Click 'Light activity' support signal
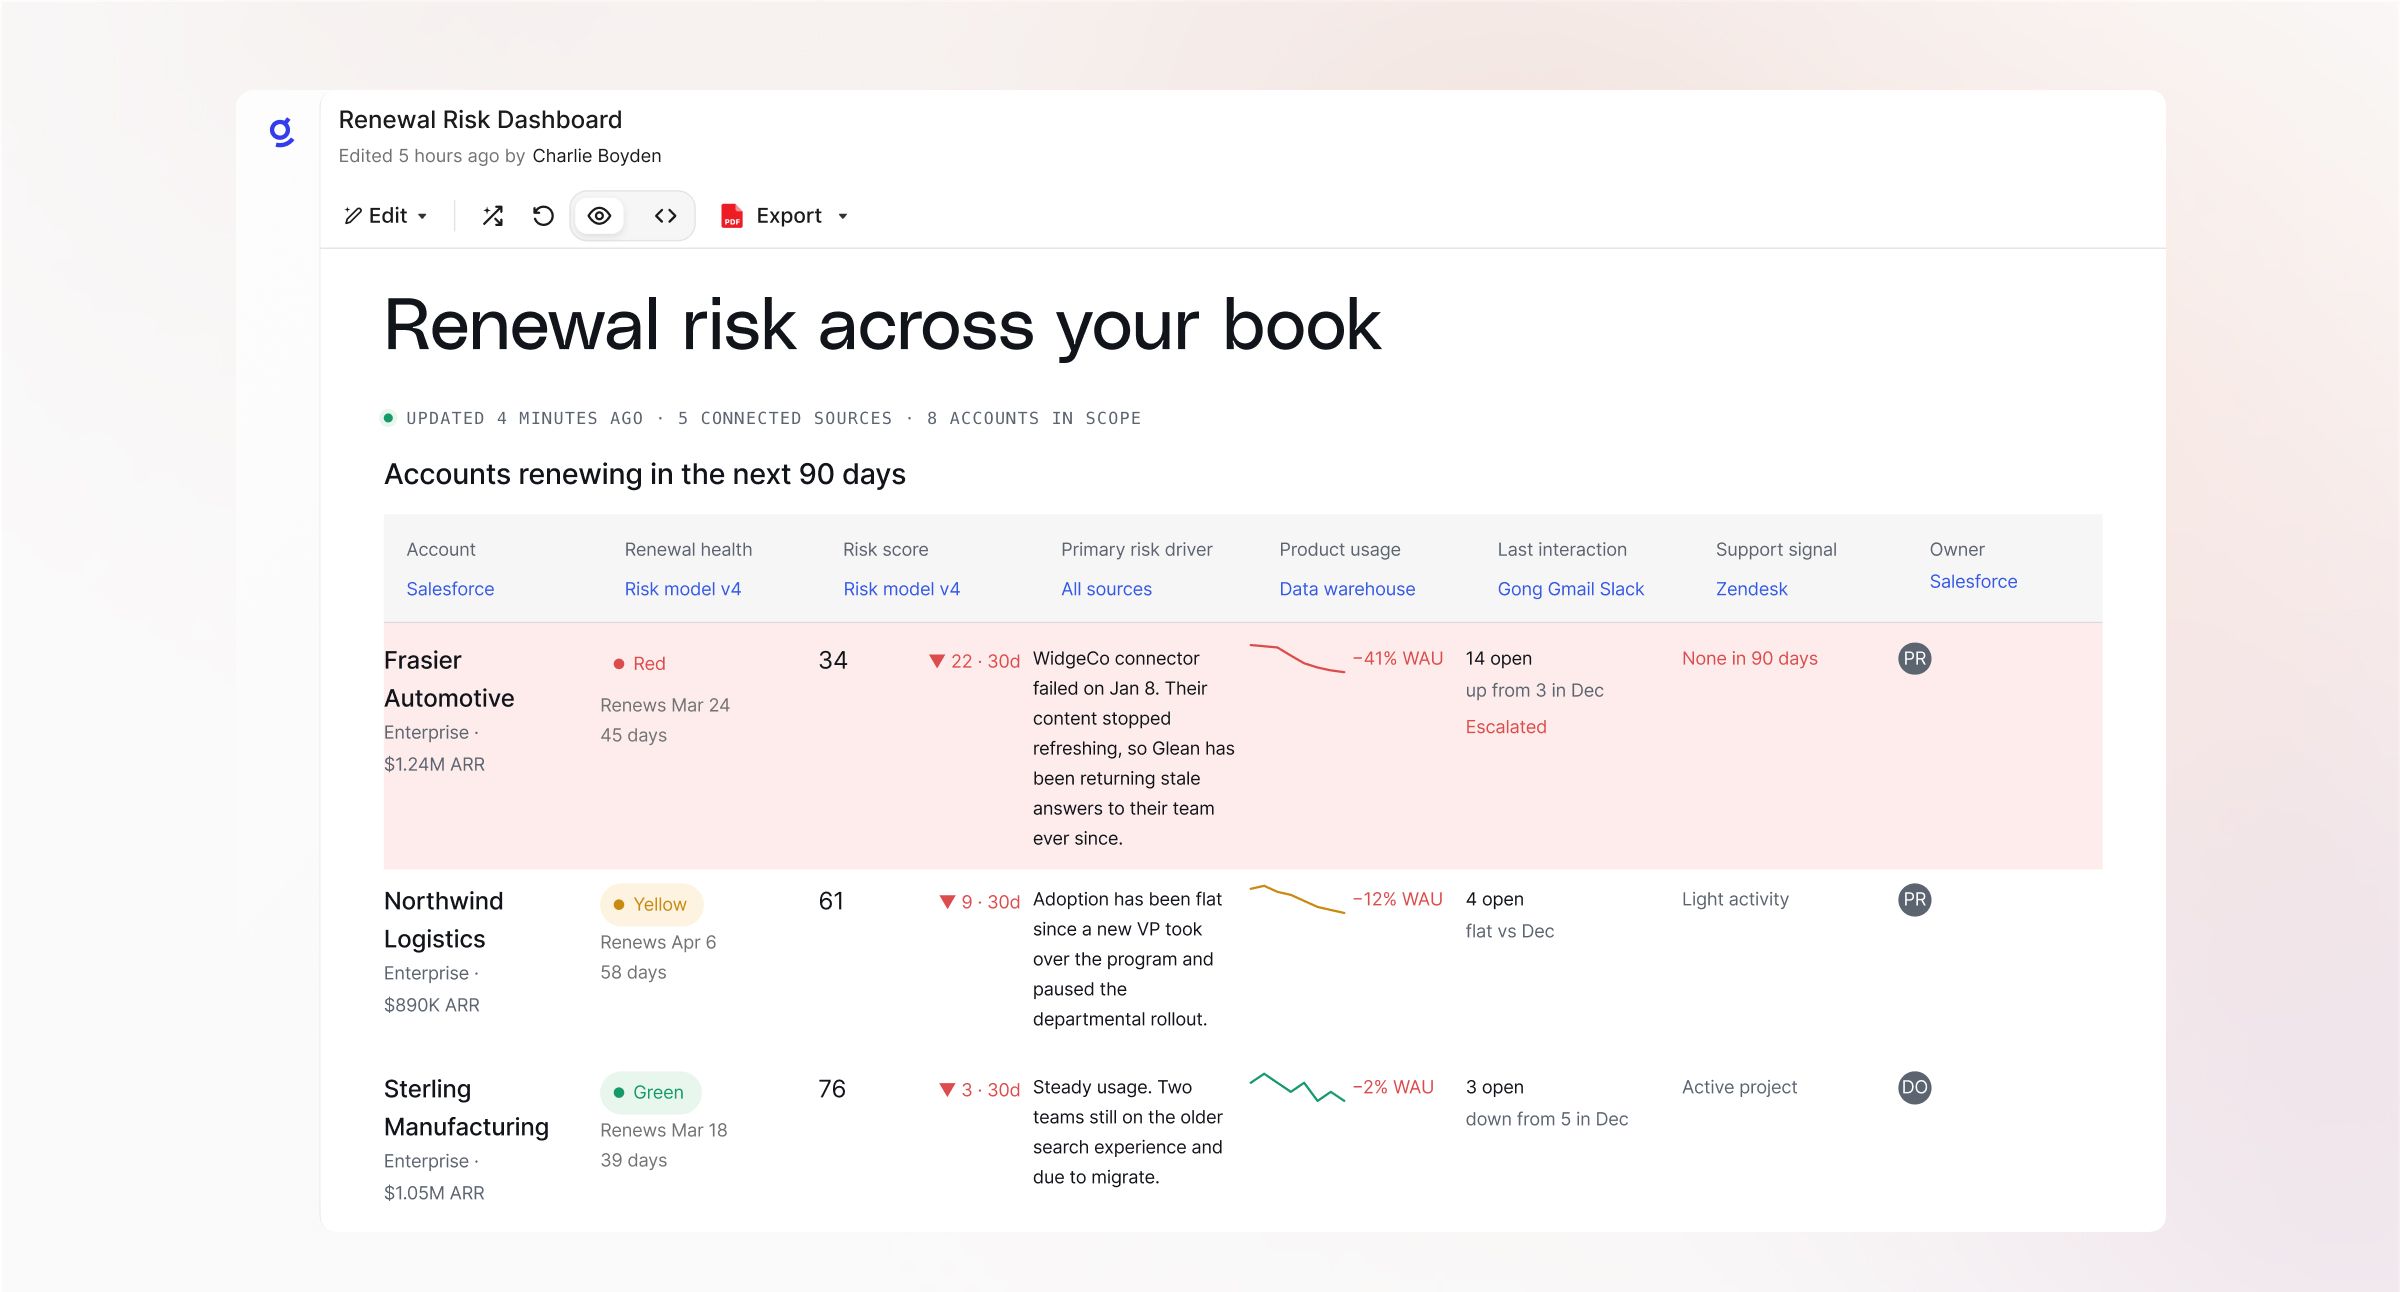 (1735, 899)
